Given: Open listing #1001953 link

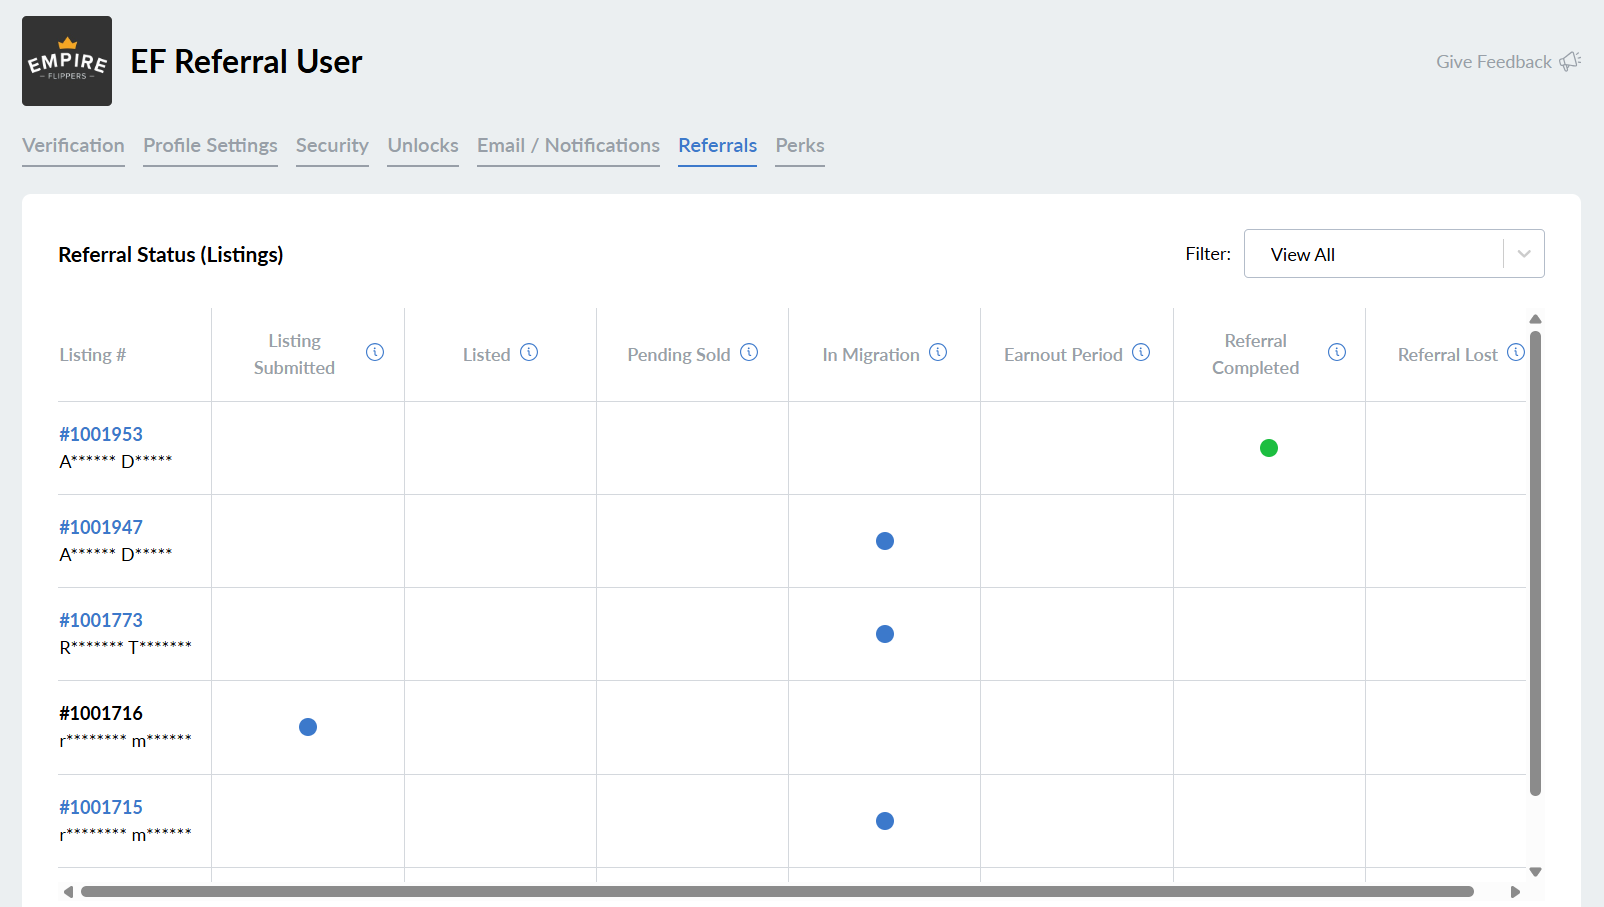Looking at the screenshot, I should click(x=101, y=434).
